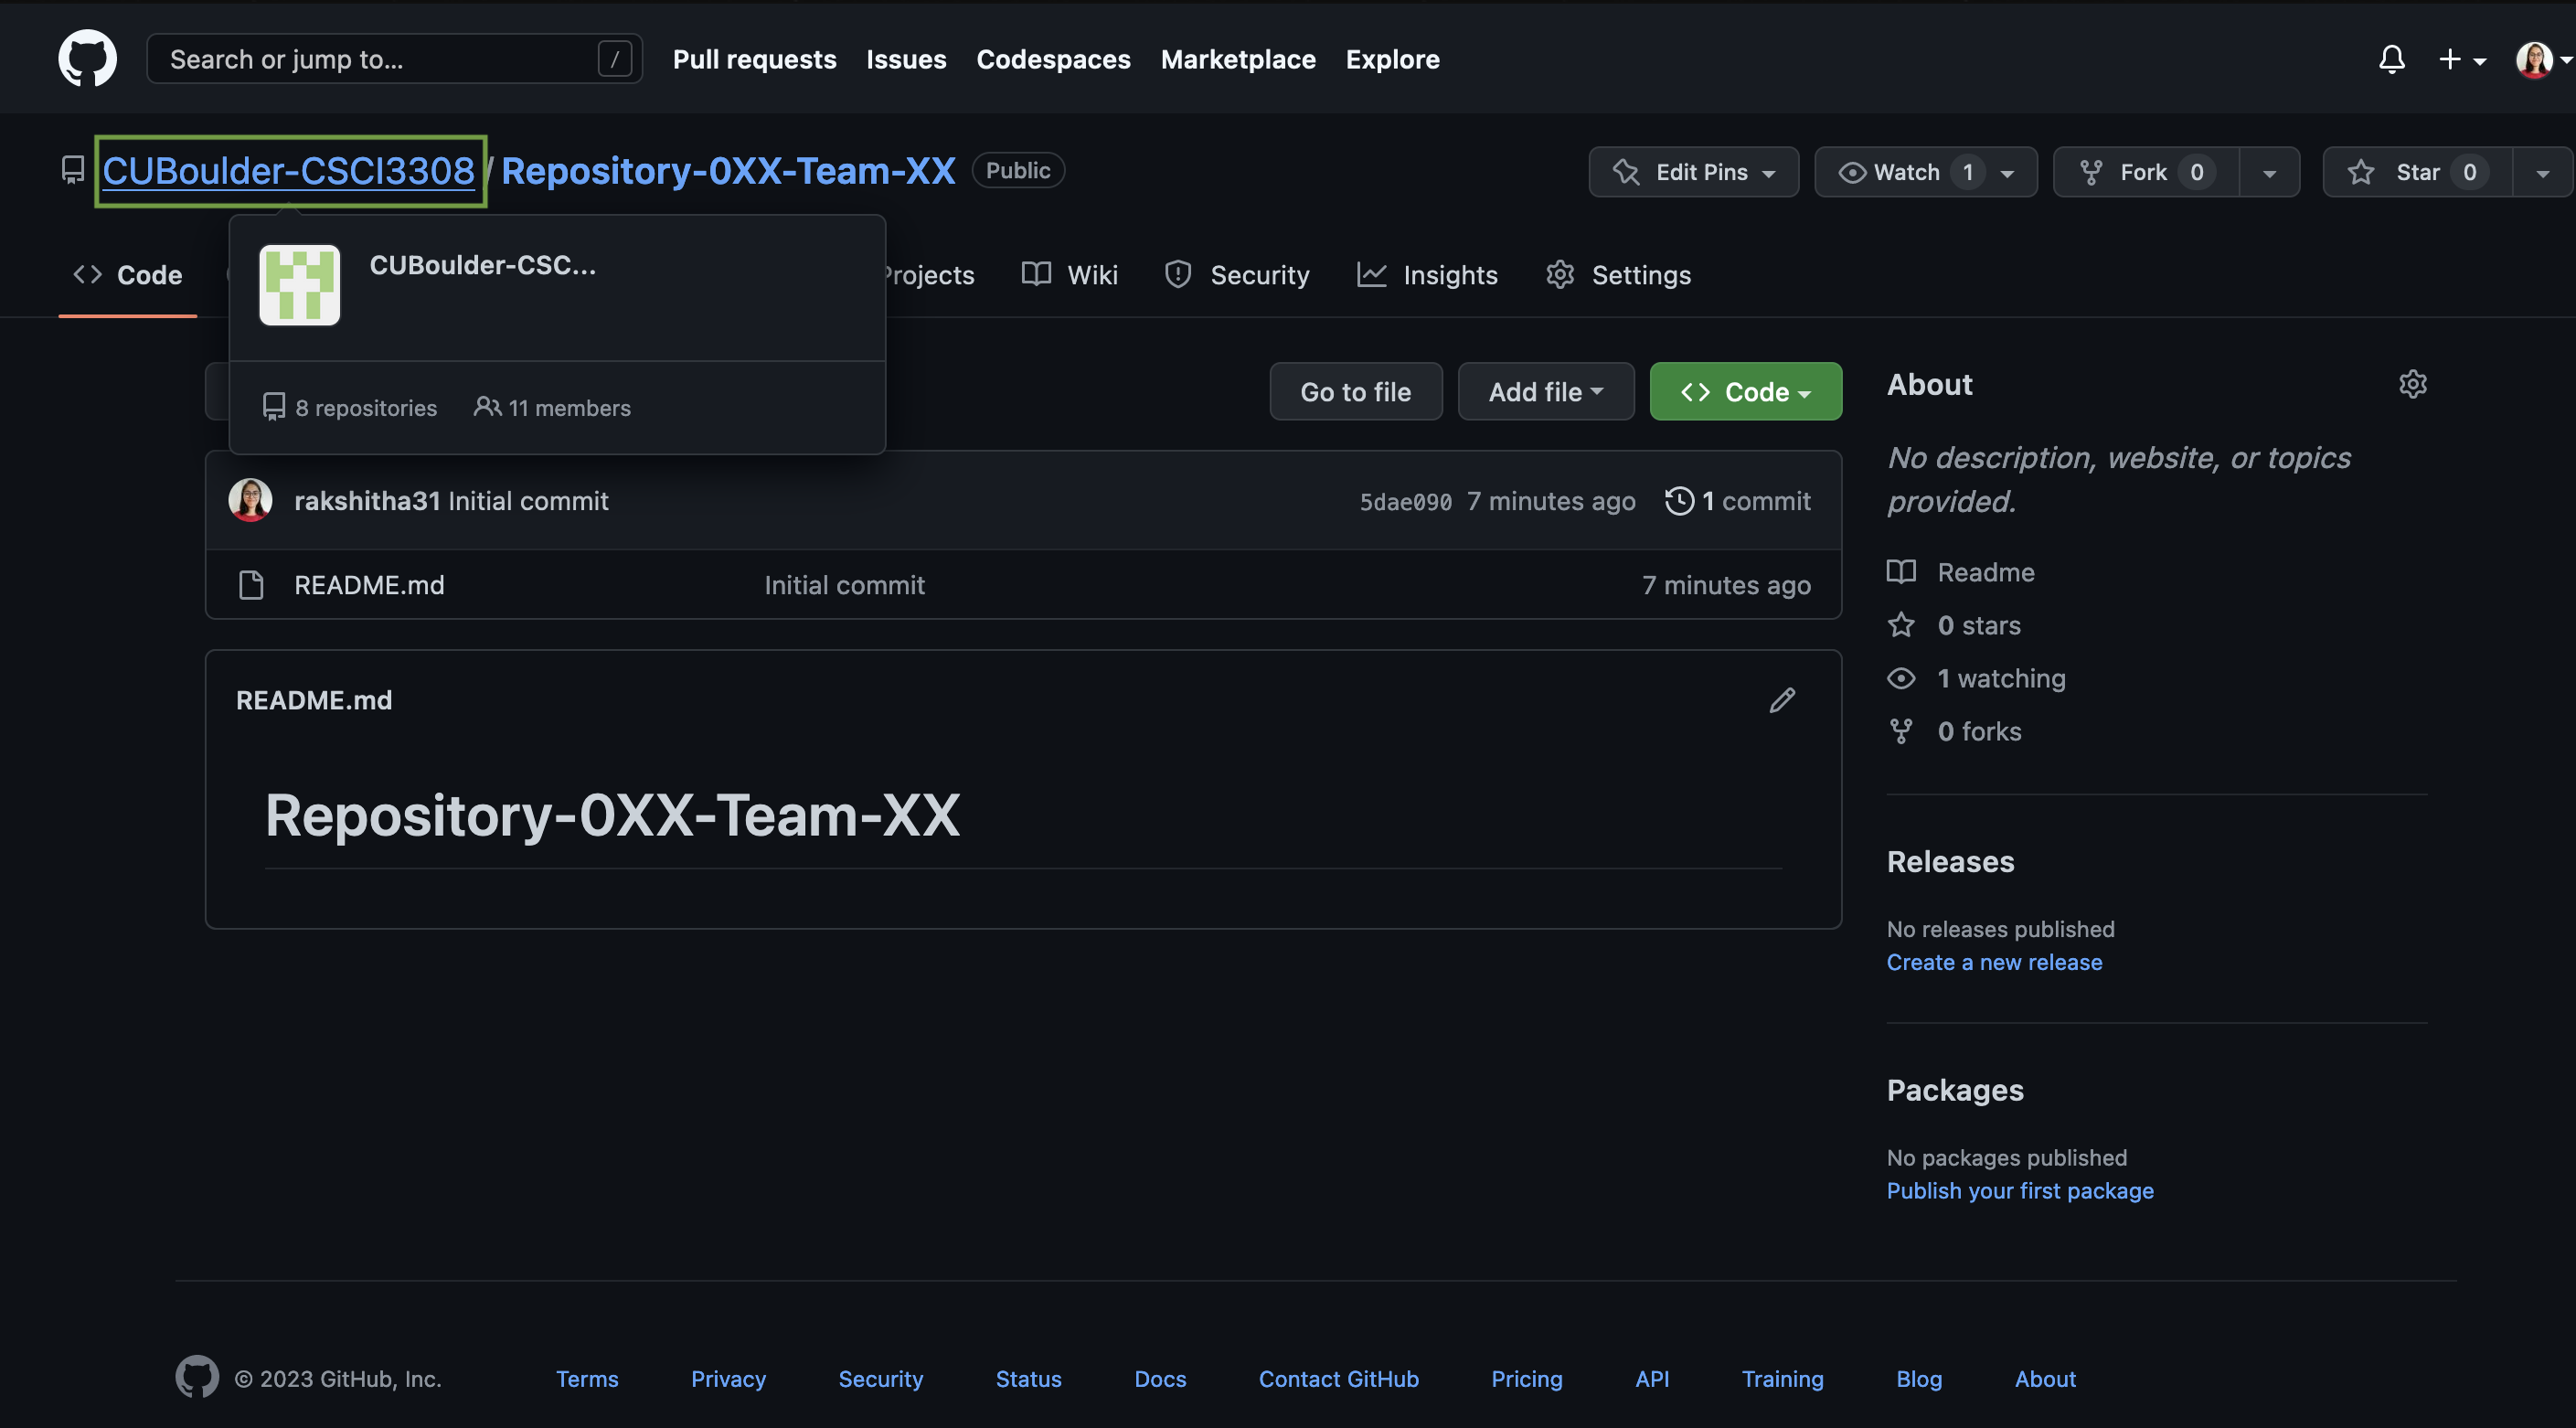Select the Wiki book icon
Viewport: 2576px width, 1428px height.
(1036, 274)
